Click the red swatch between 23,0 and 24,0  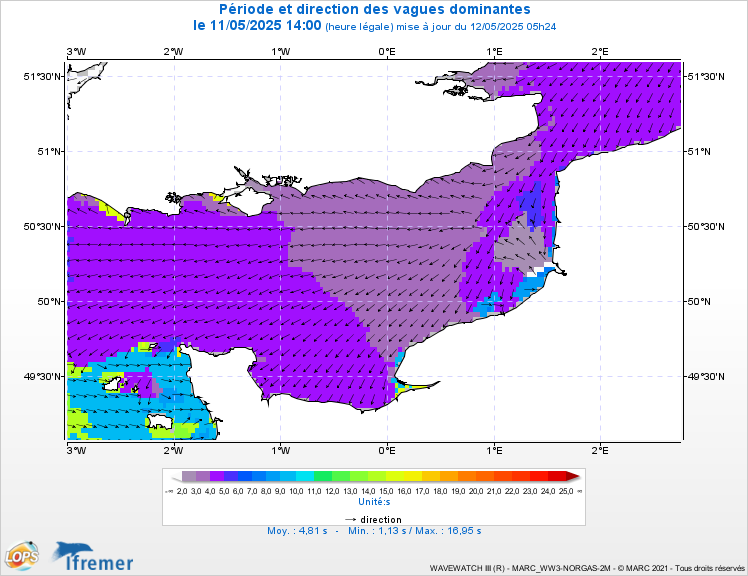539,476
